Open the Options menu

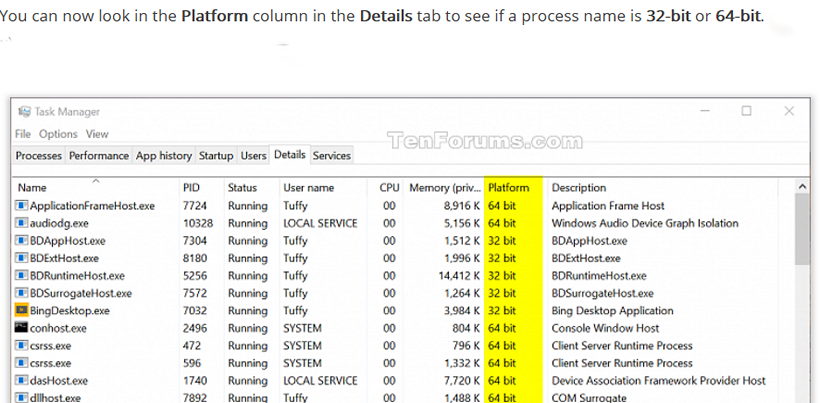(58, 134)
